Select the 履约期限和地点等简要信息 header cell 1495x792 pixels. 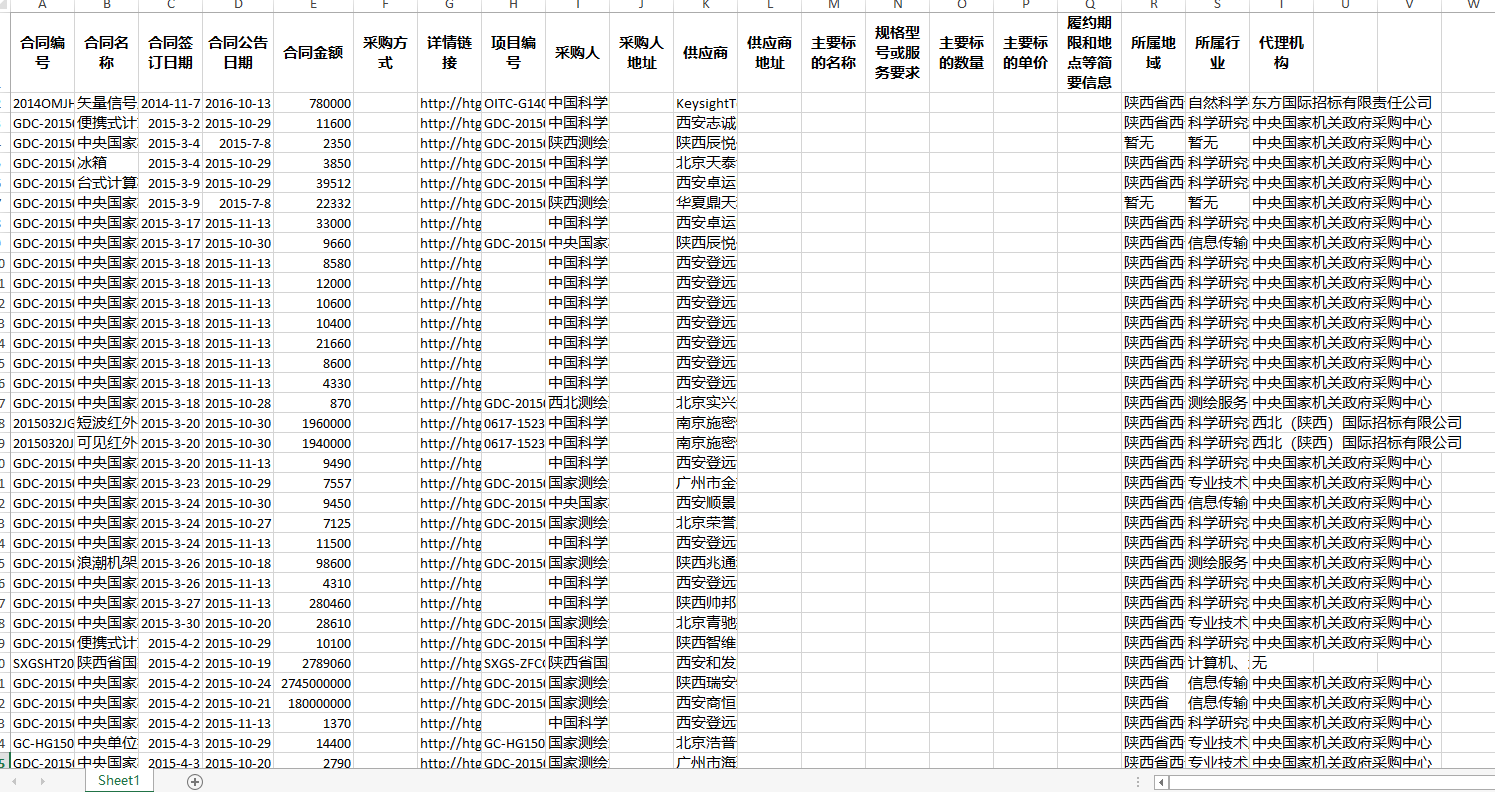click(x=1089, y=53)
